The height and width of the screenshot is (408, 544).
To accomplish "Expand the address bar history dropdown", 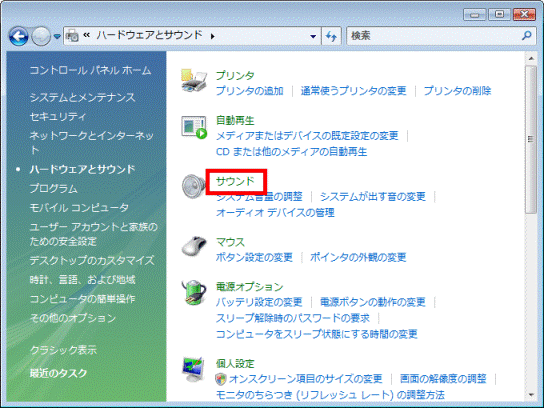I will point(313,36).
